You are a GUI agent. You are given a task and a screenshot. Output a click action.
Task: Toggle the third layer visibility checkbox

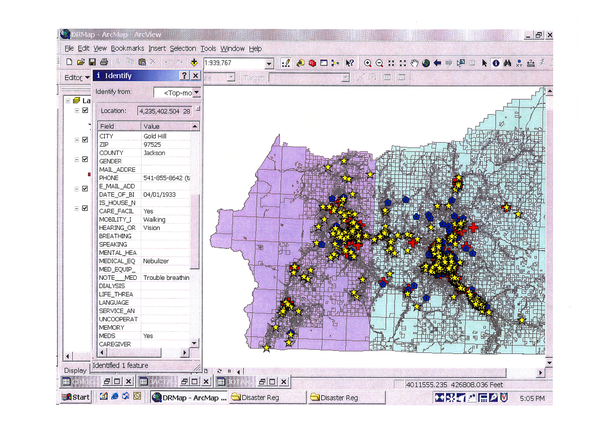(85, 159)
